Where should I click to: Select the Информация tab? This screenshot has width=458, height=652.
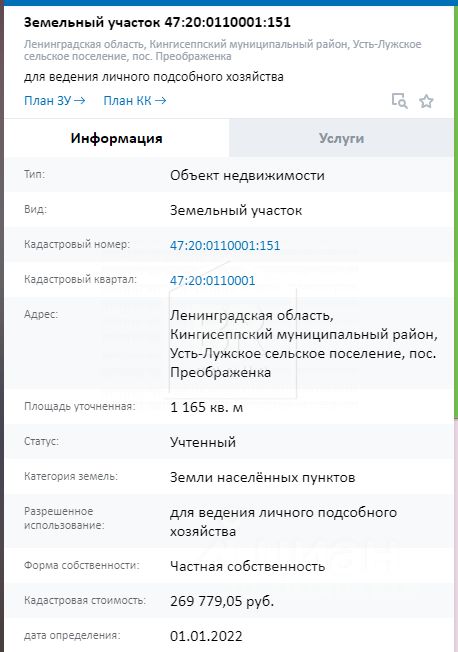pyautogui.click(x=116, y=138)
